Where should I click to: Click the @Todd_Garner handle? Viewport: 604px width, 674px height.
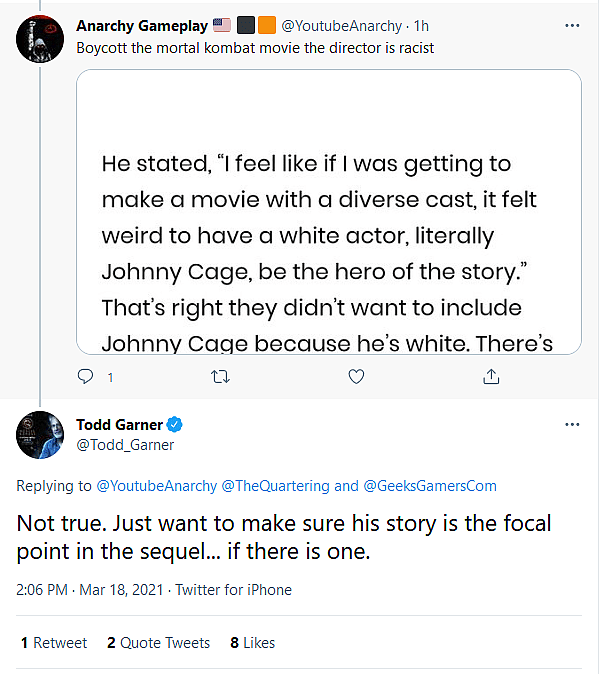[125, 445]
